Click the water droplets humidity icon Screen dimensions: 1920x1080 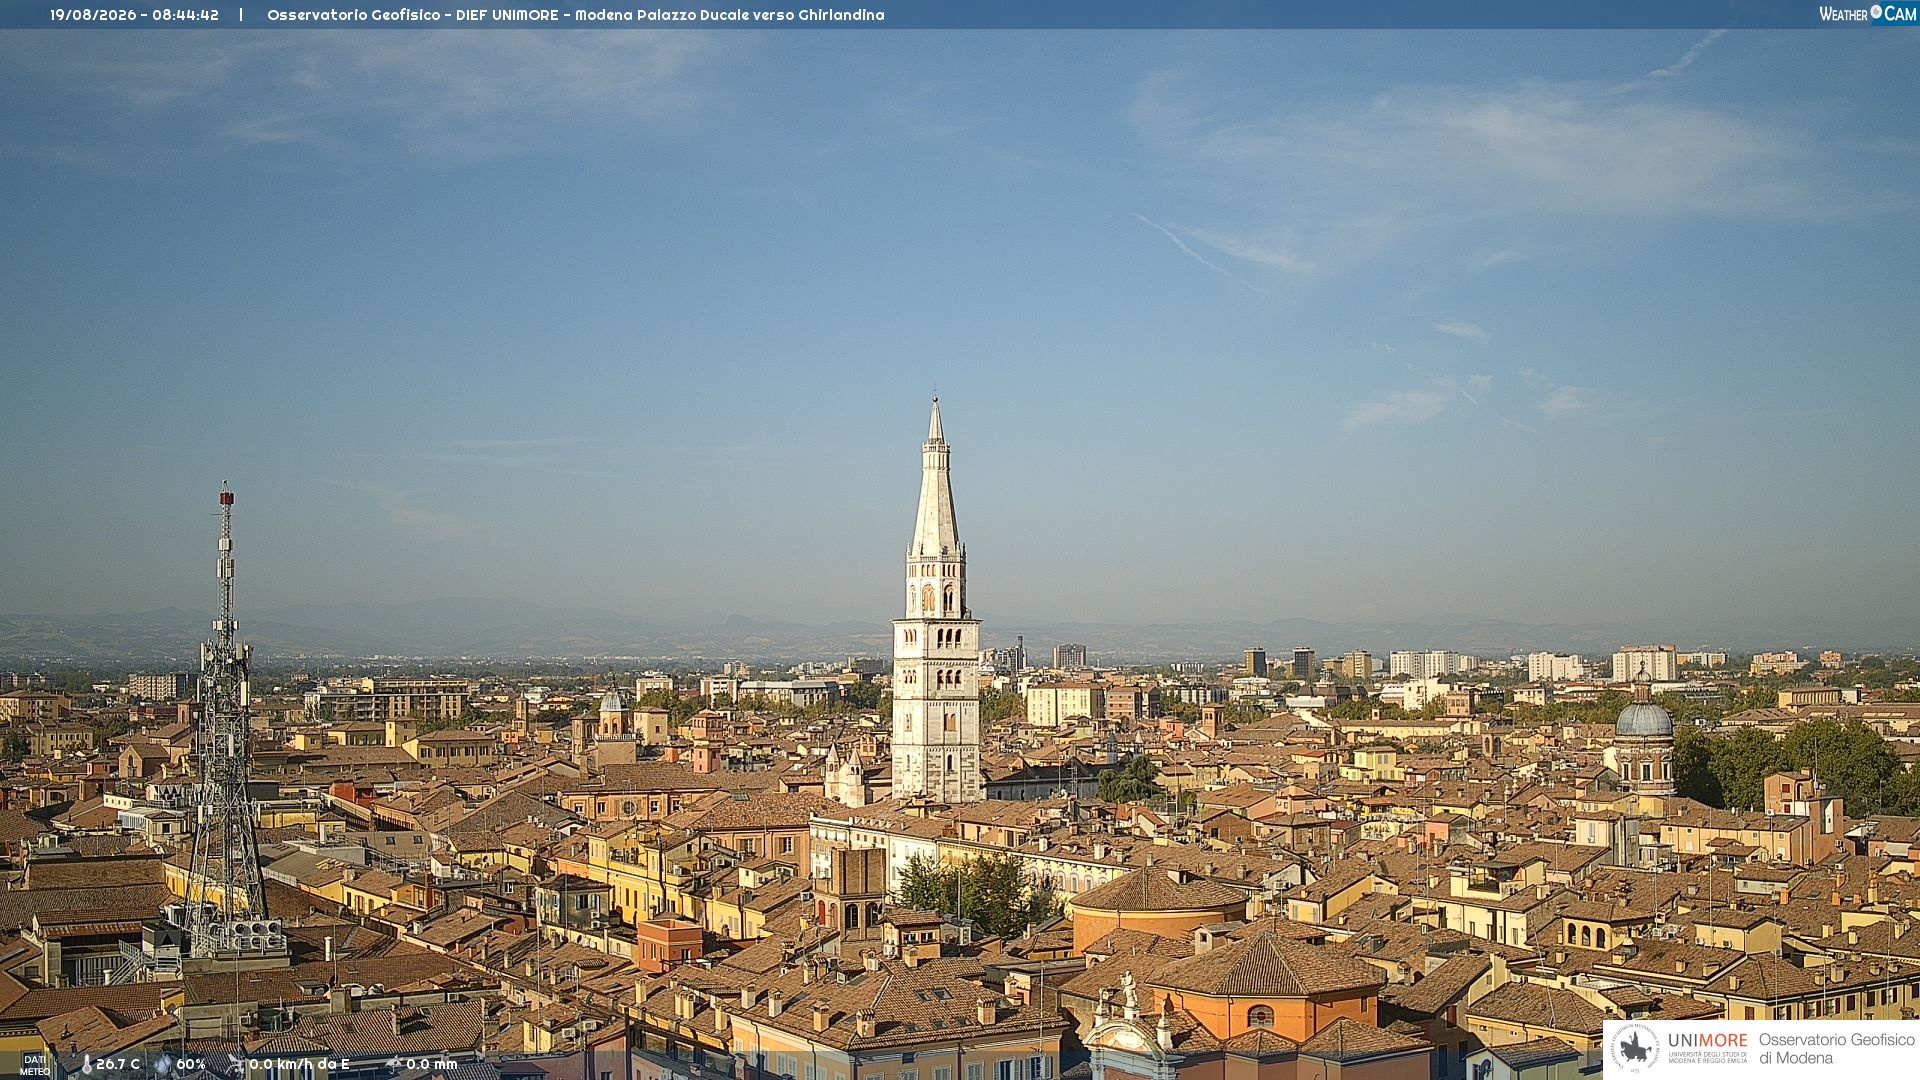pos(162,1064)
